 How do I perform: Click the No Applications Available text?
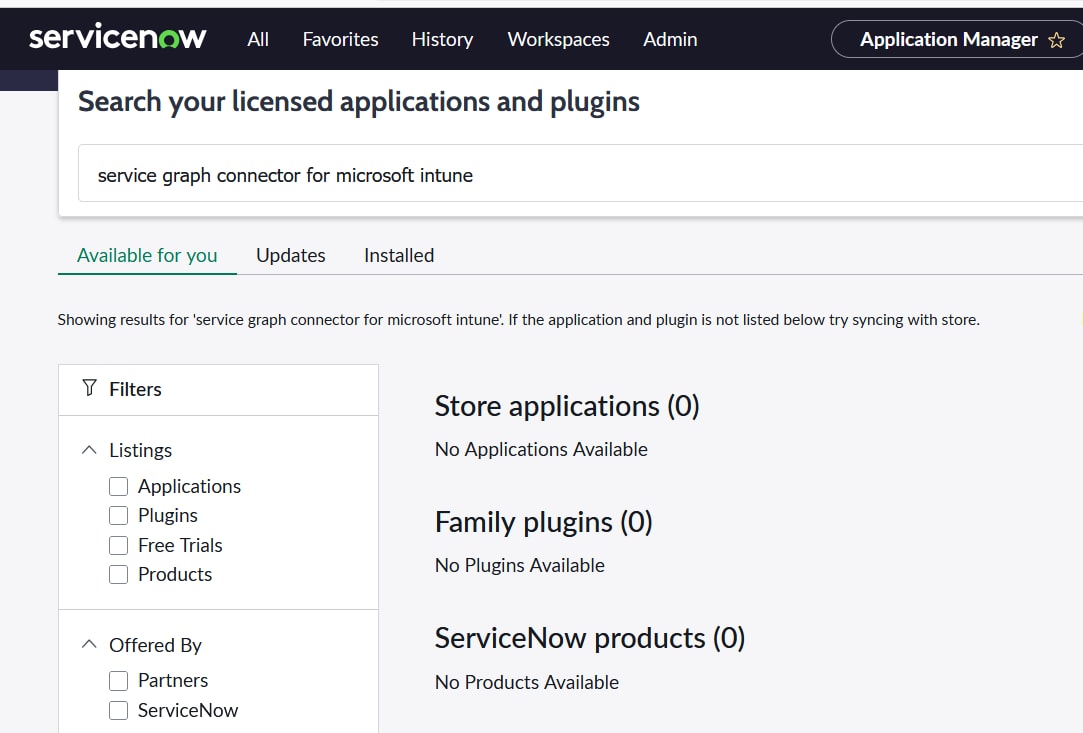point(542,449)
